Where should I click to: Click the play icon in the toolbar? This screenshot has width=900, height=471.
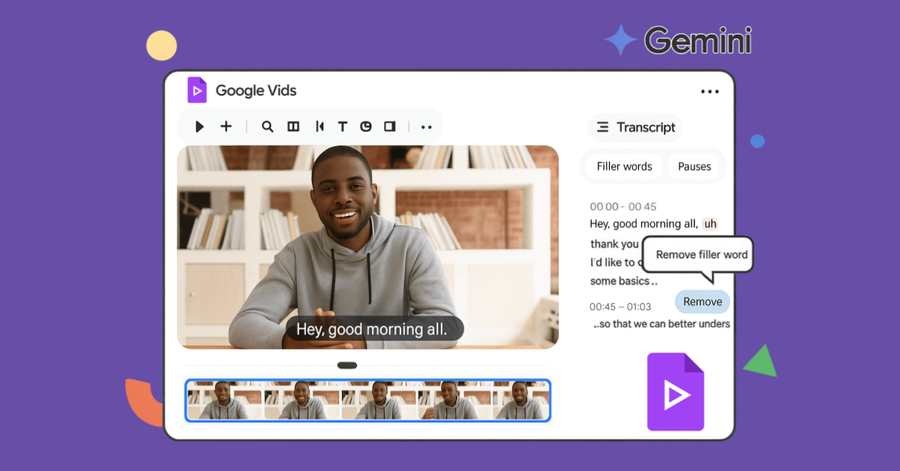click(x=199, y=126)
